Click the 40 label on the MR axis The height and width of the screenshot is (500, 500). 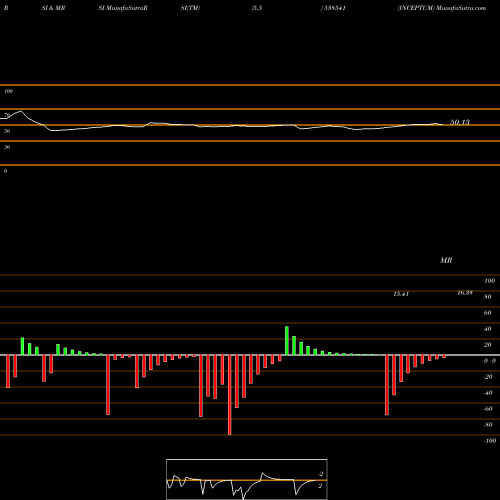(488, 329)
